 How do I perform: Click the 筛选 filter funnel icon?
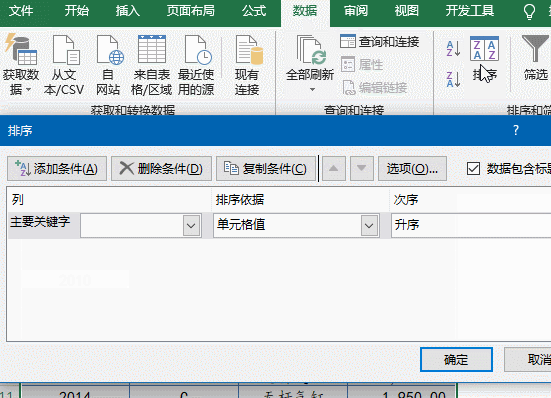(x=536, y=48)
